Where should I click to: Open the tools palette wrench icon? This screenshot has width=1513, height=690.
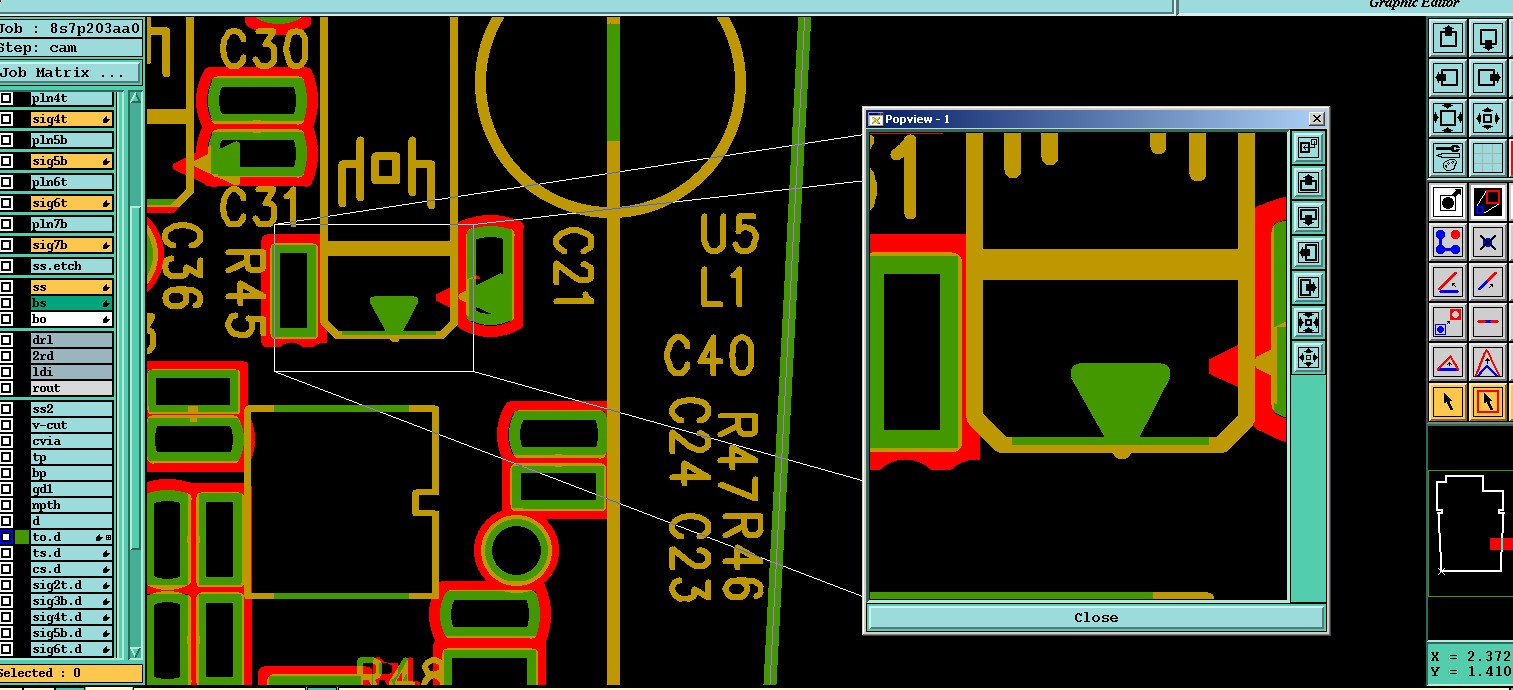(x=1448, y=157)
